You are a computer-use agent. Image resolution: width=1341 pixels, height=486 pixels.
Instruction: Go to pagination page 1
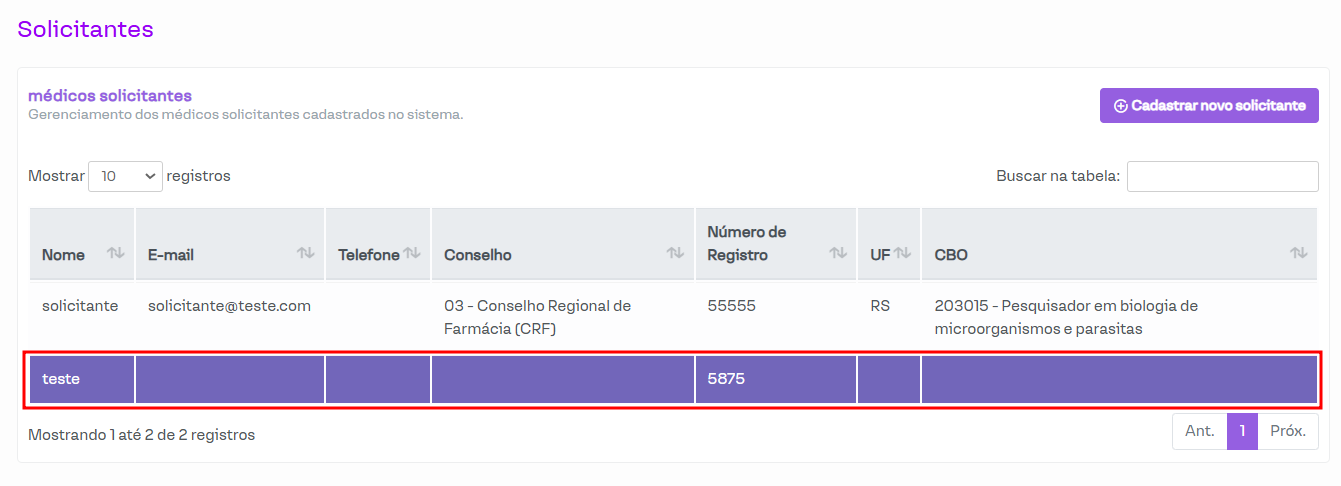1242,431
